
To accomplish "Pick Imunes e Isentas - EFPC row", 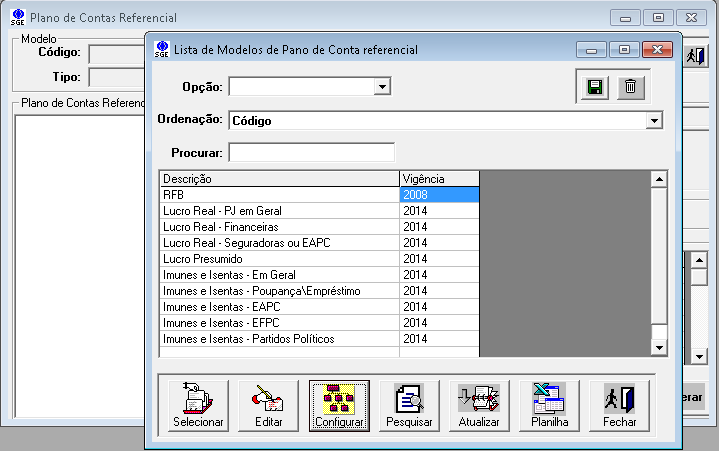I will pos(279,323).
